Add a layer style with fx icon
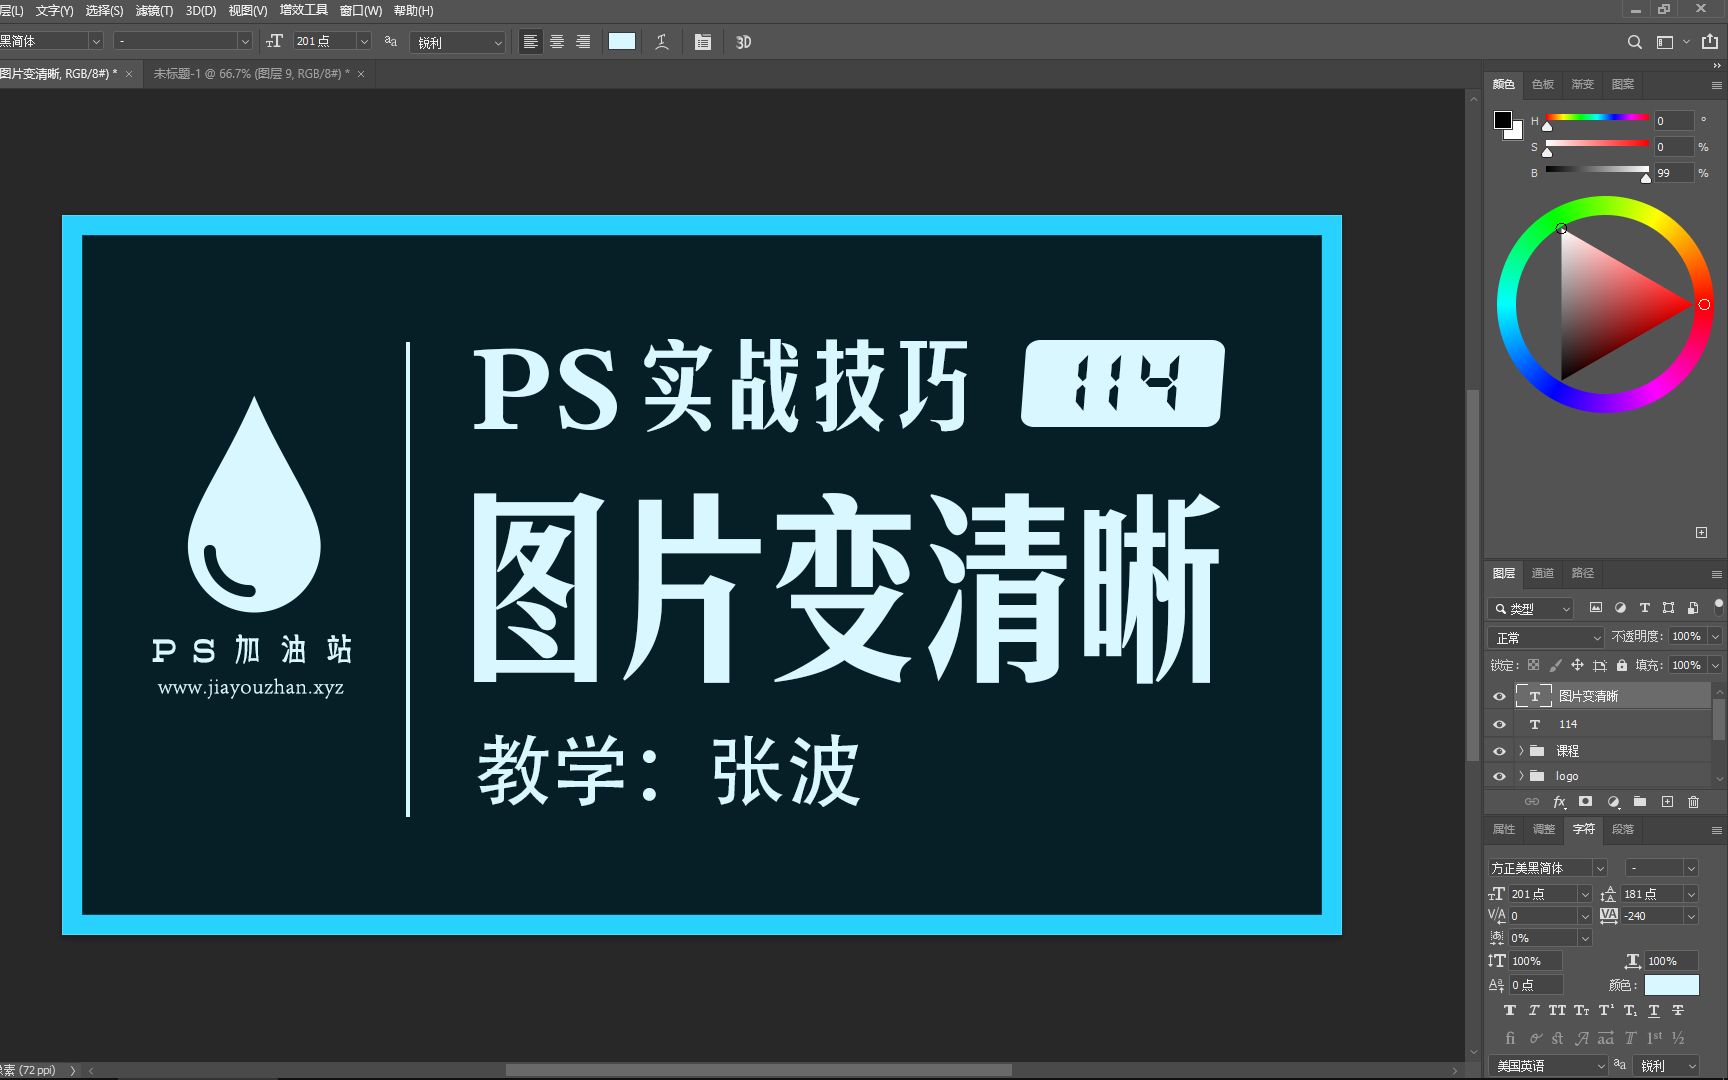The image size is (1728, 1080). click(x=1559, y=802)
